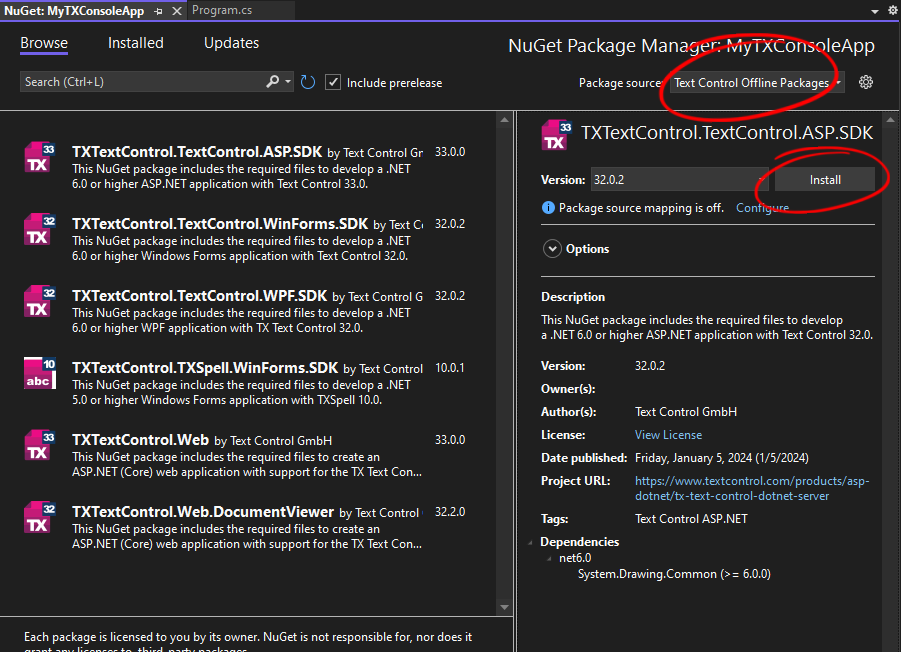Open the View License link
The image size is (901, 652).
coord(668,435)
